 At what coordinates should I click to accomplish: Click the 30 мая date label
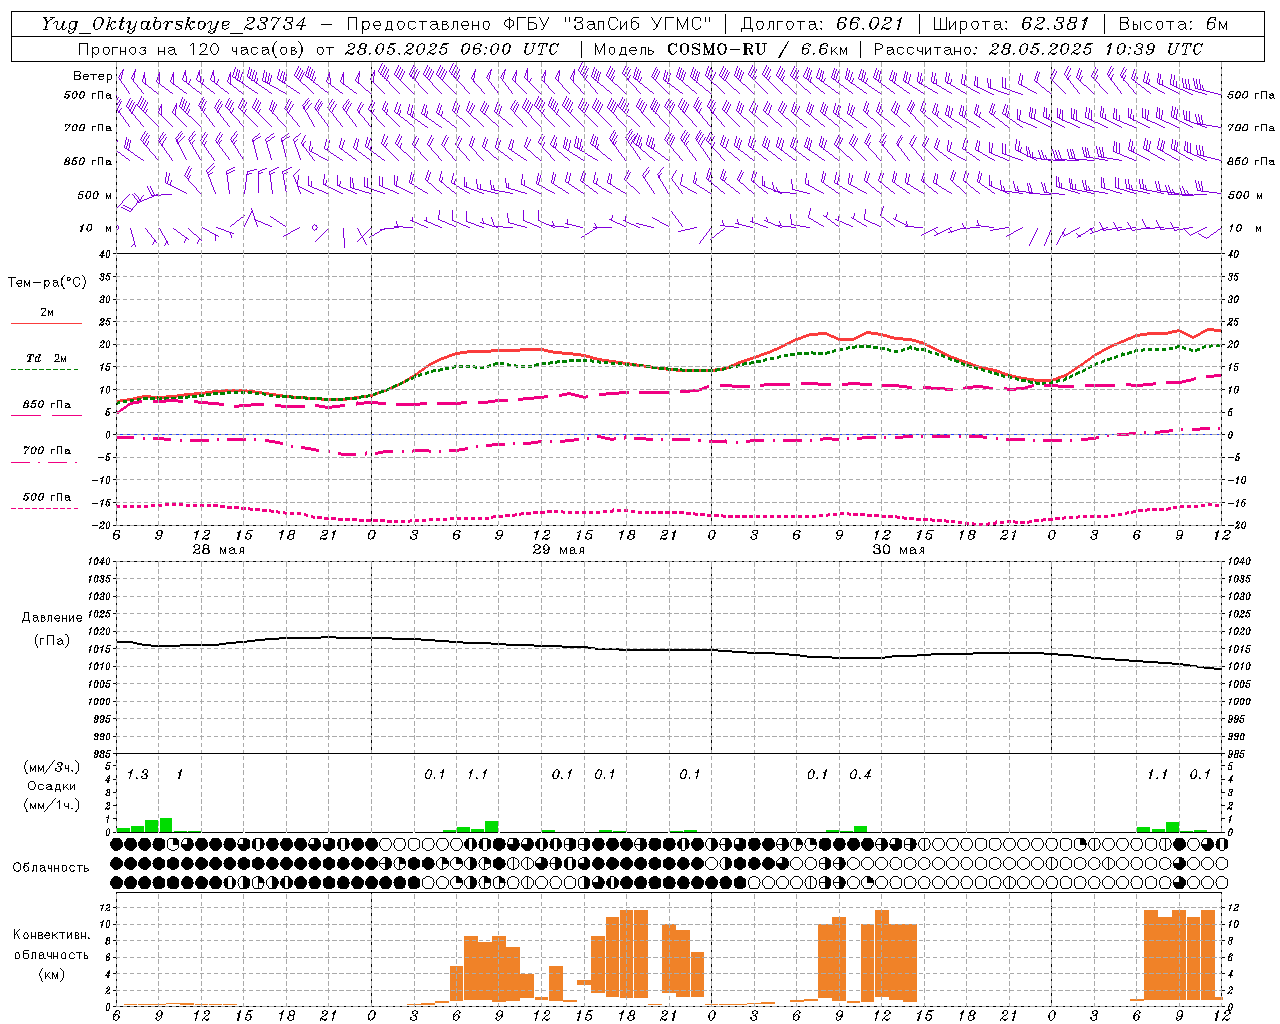click(898, 550)
